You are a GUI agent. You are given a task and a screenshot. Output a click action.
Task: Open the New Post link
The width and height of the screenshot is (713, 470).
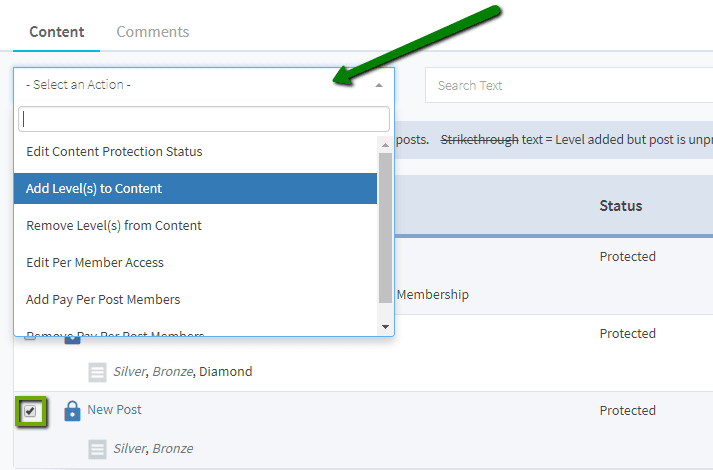coord(114,410)
